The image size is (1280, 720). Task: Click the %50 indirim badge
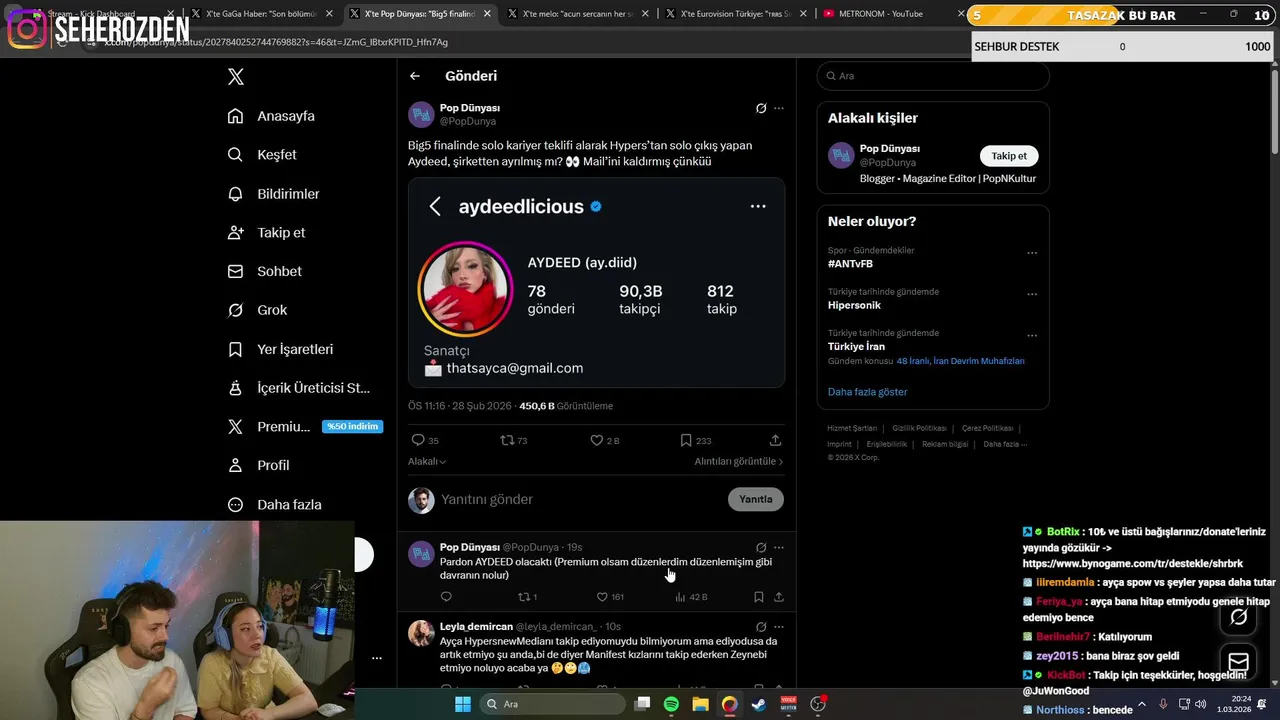(352, 426)
